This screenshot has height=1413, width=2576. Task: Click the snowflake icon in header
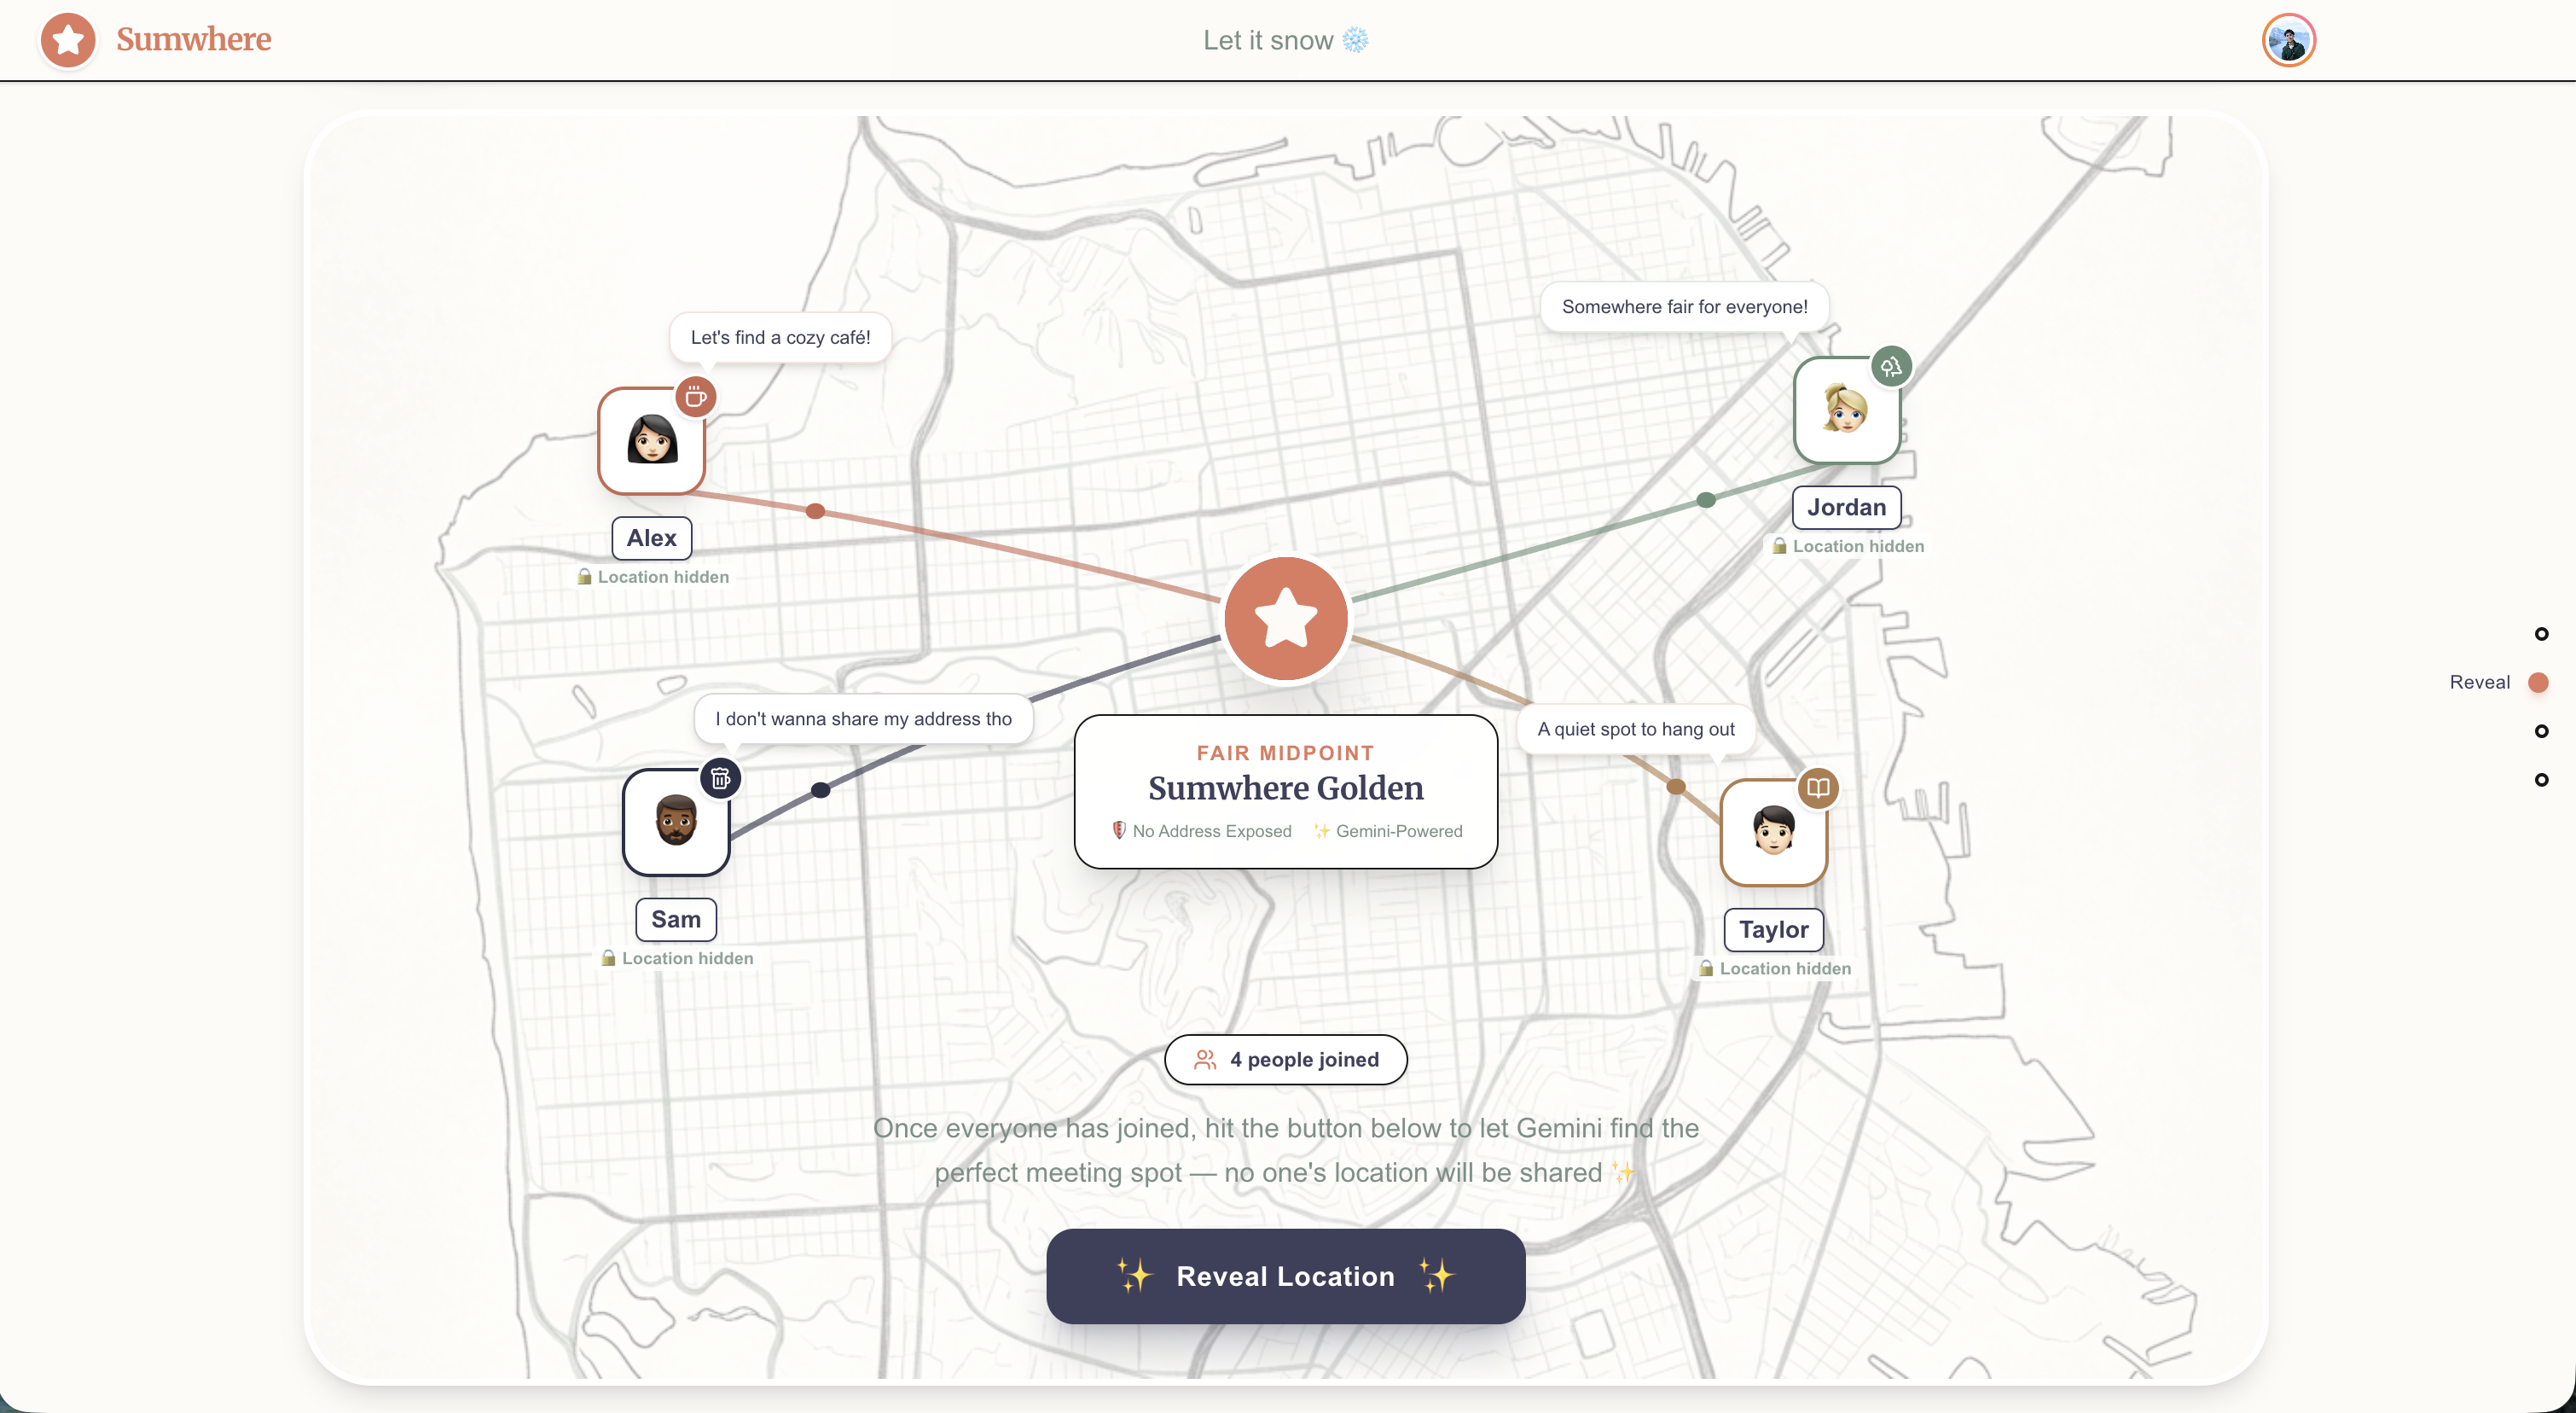(1355, 40)
